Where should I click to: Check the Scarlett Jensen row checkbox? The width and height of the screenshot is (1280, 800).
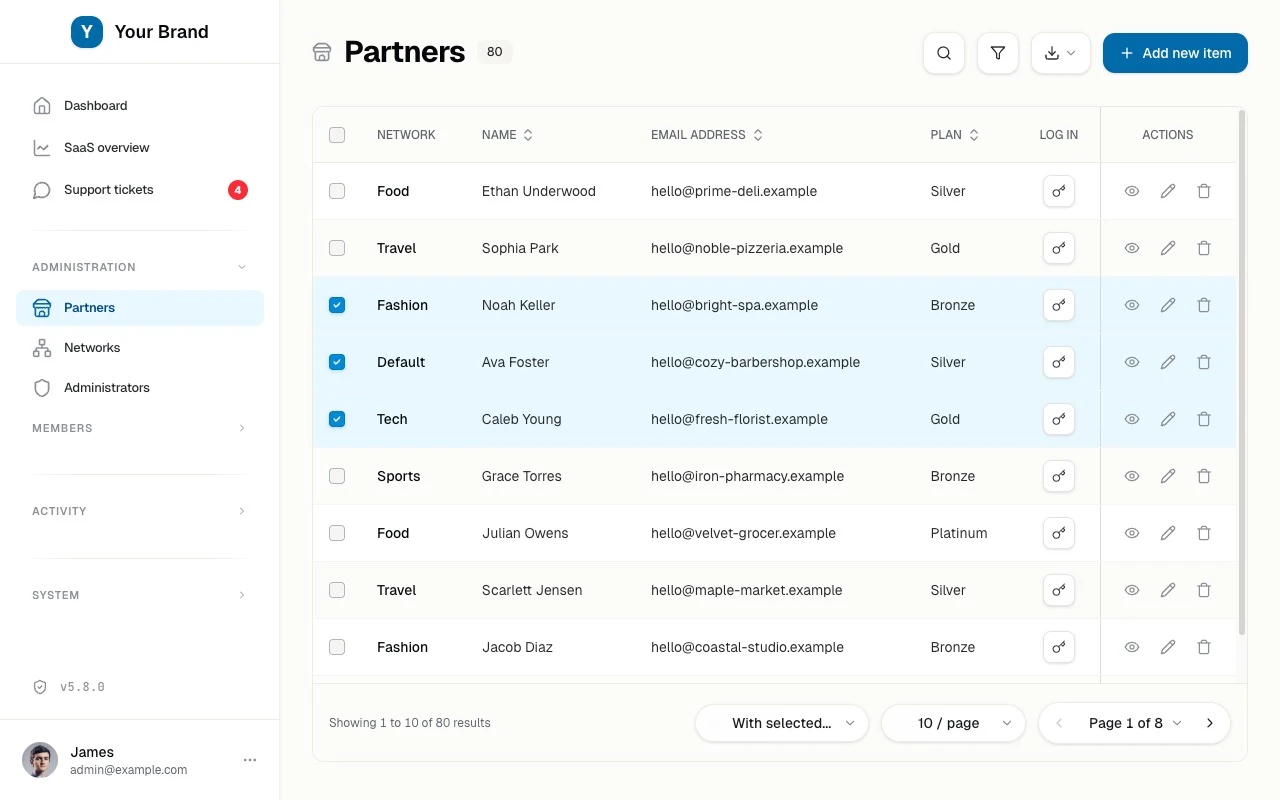click(x=337, y=590)
